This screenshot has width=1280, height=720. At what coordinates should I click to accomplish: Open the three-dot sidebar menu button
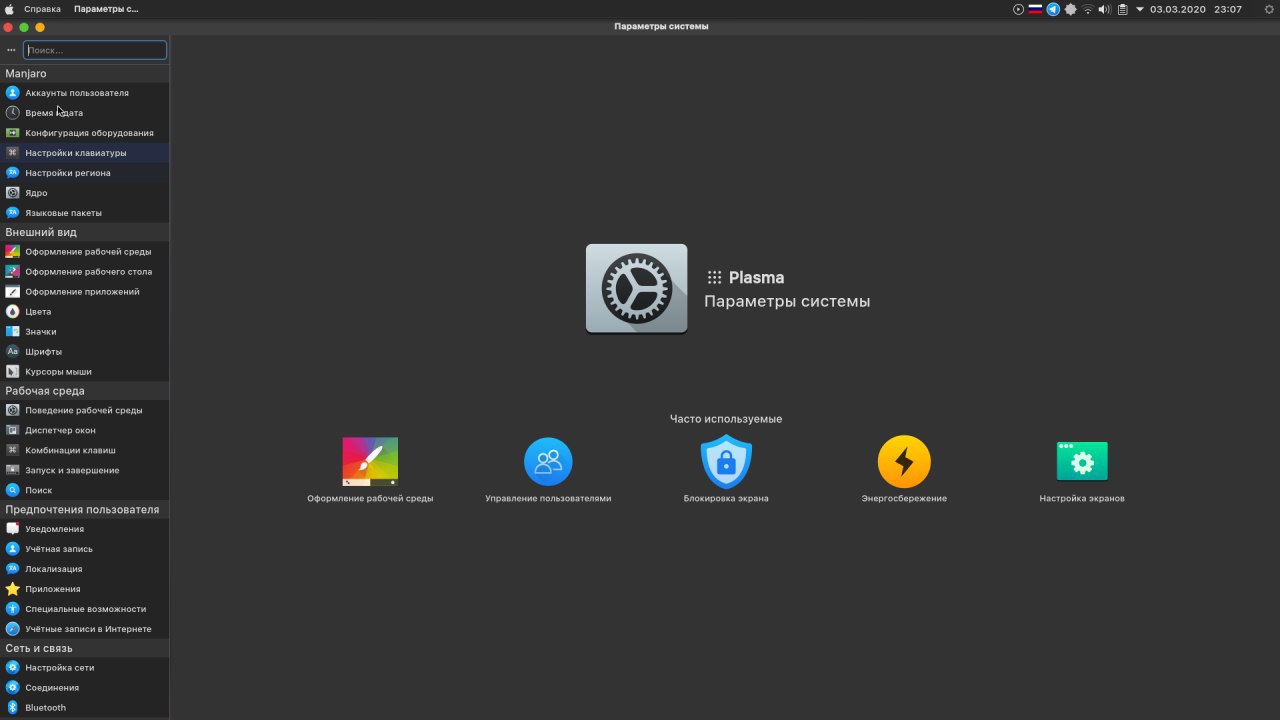point(11,50)
